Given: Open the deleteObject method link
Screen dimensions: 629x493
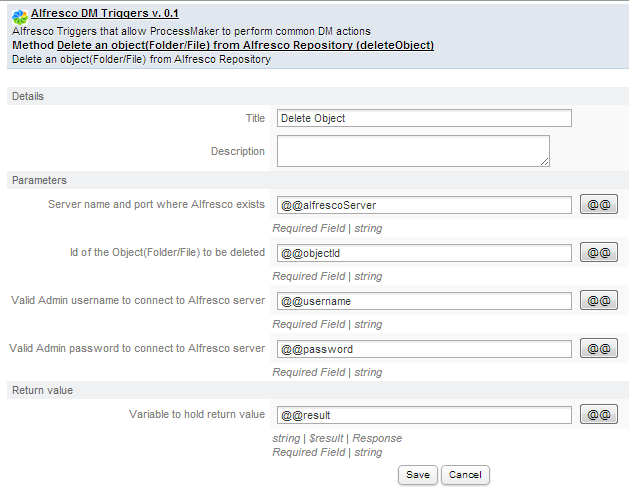Looking at the screenshot, I should [245, 45].
